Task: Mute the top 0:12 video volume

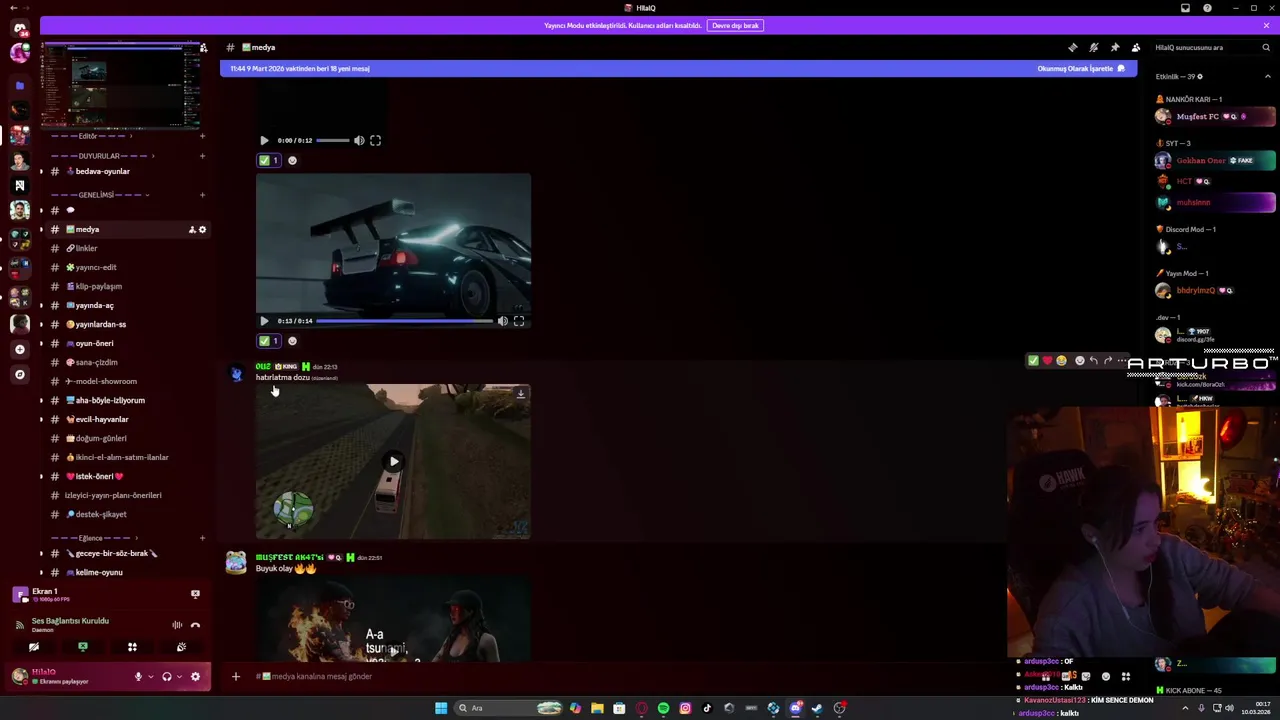Action: pyautogui.click(x=359, y=141)
